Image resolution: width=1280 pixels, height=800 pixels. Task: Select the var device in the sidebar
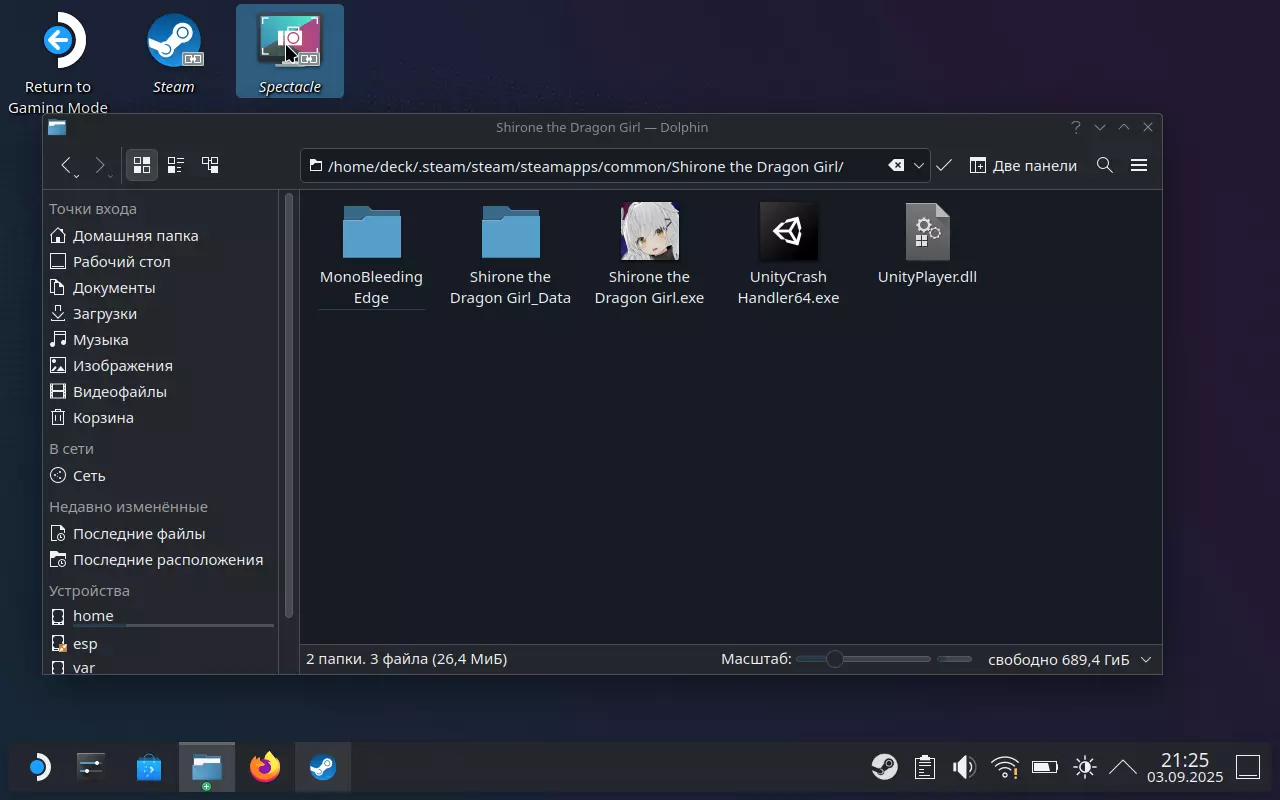coord(161,666)
